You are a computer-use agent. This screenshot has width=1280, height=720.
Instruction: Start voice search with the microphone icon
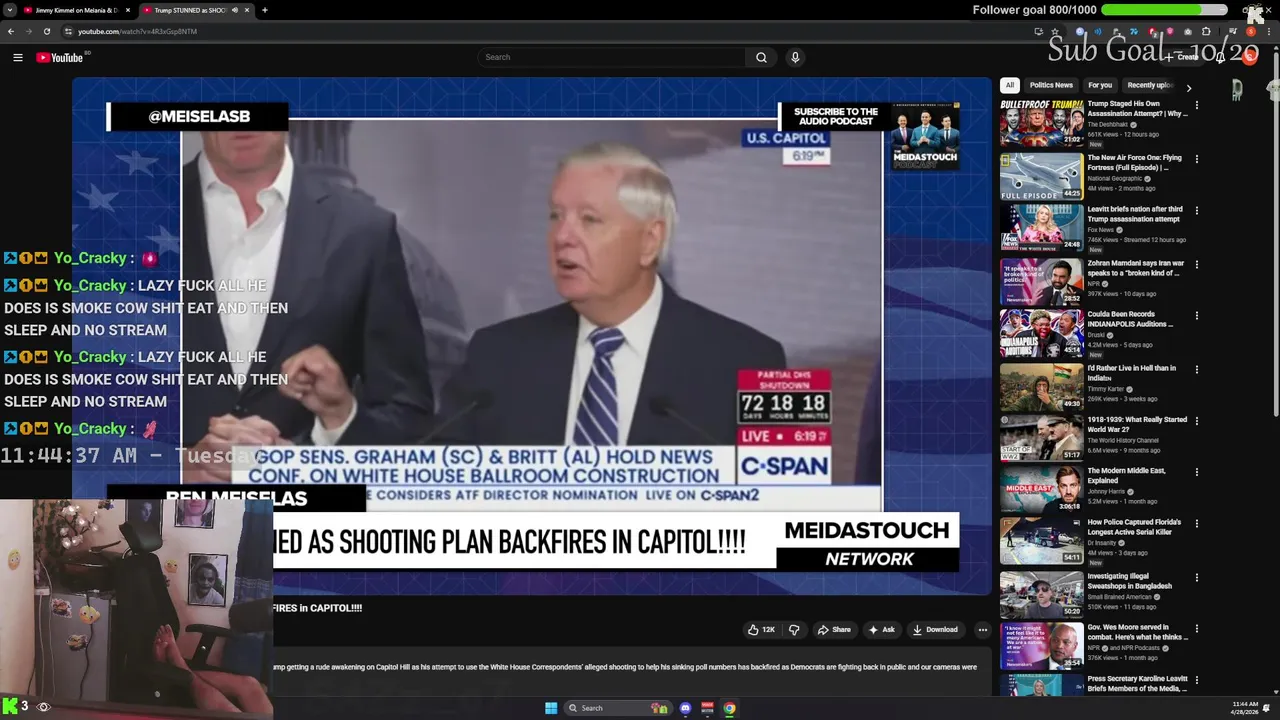pos(795,57)
